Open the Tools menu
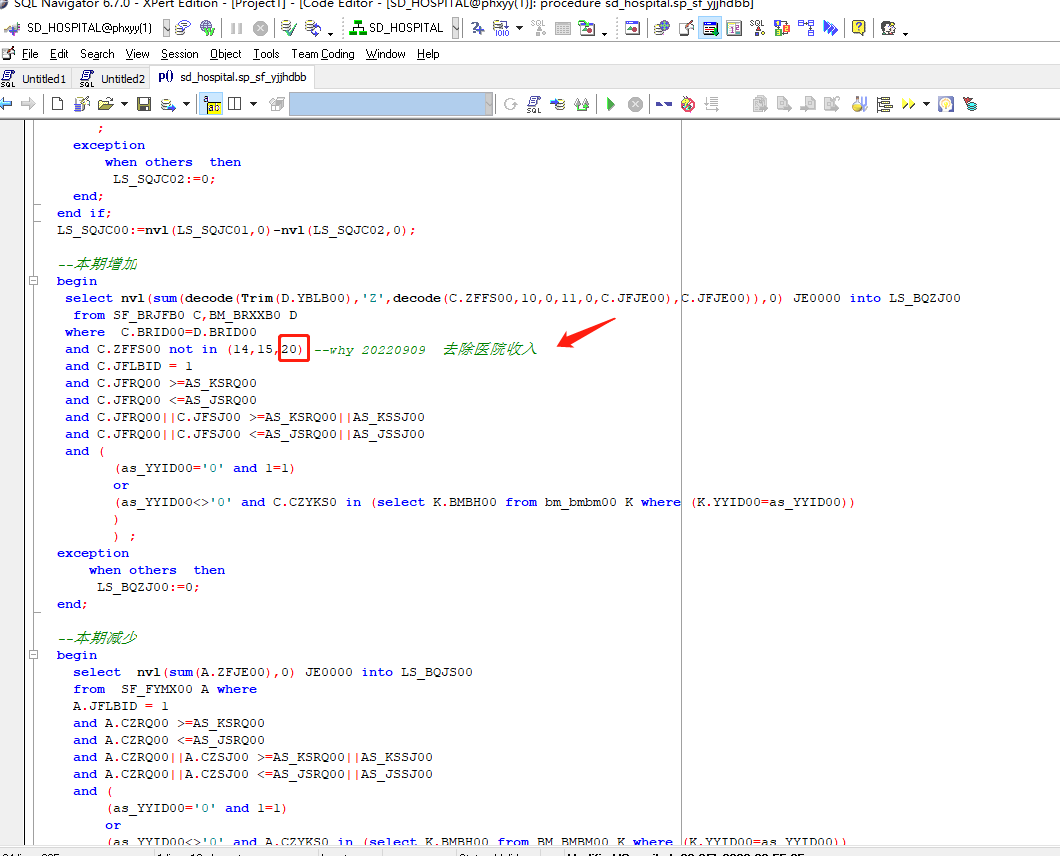 click(266, 54)
